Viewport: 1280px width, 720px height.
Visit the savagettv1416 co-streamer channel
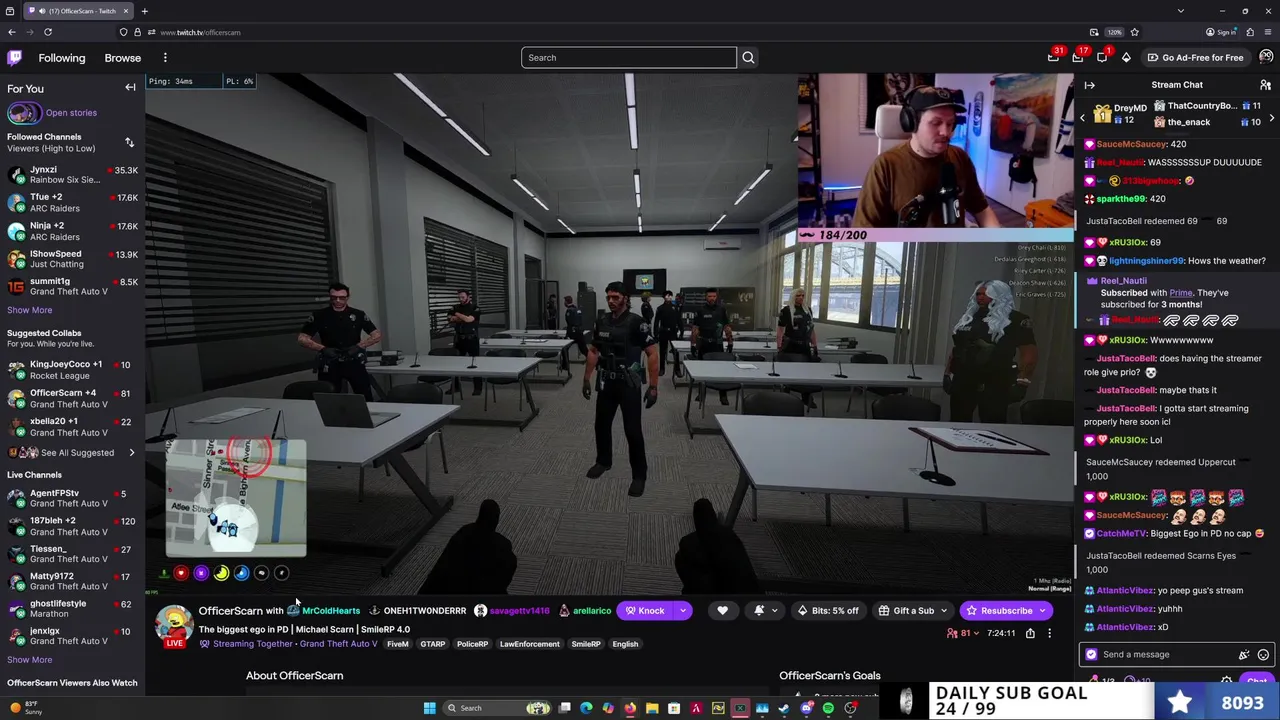coord(520,611)
